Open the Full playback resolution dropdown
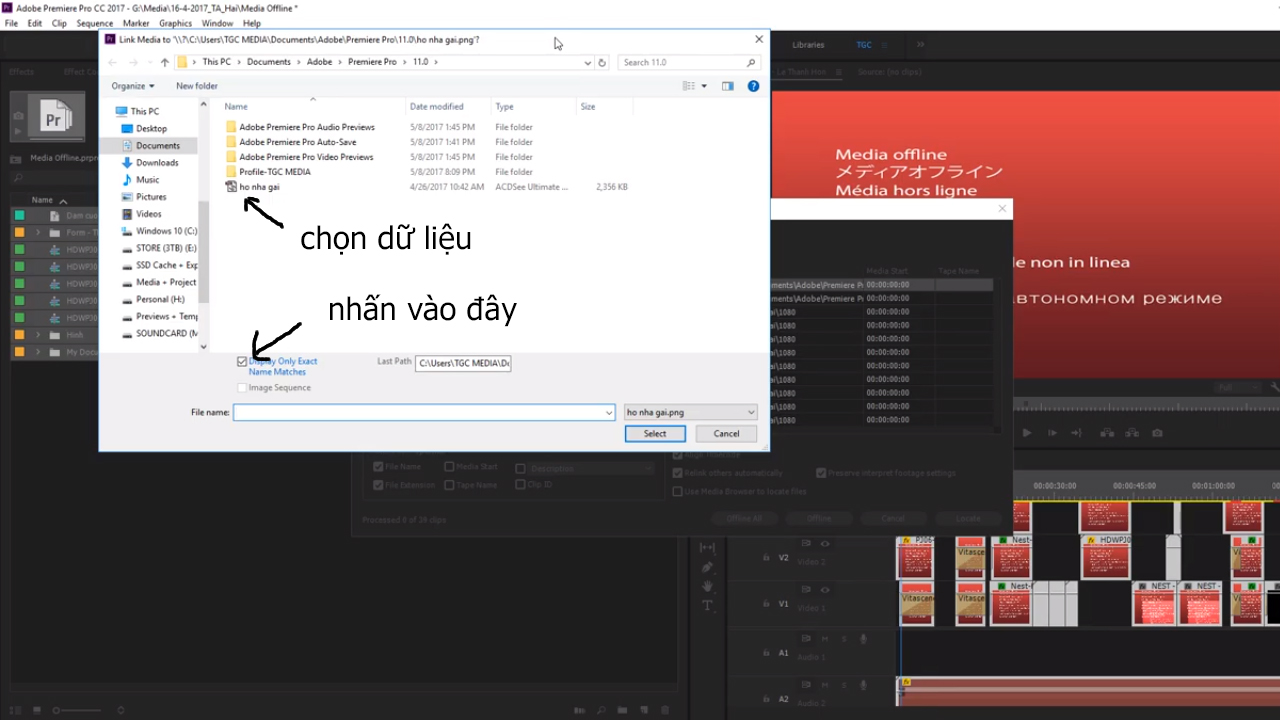 coord(1238,387)
